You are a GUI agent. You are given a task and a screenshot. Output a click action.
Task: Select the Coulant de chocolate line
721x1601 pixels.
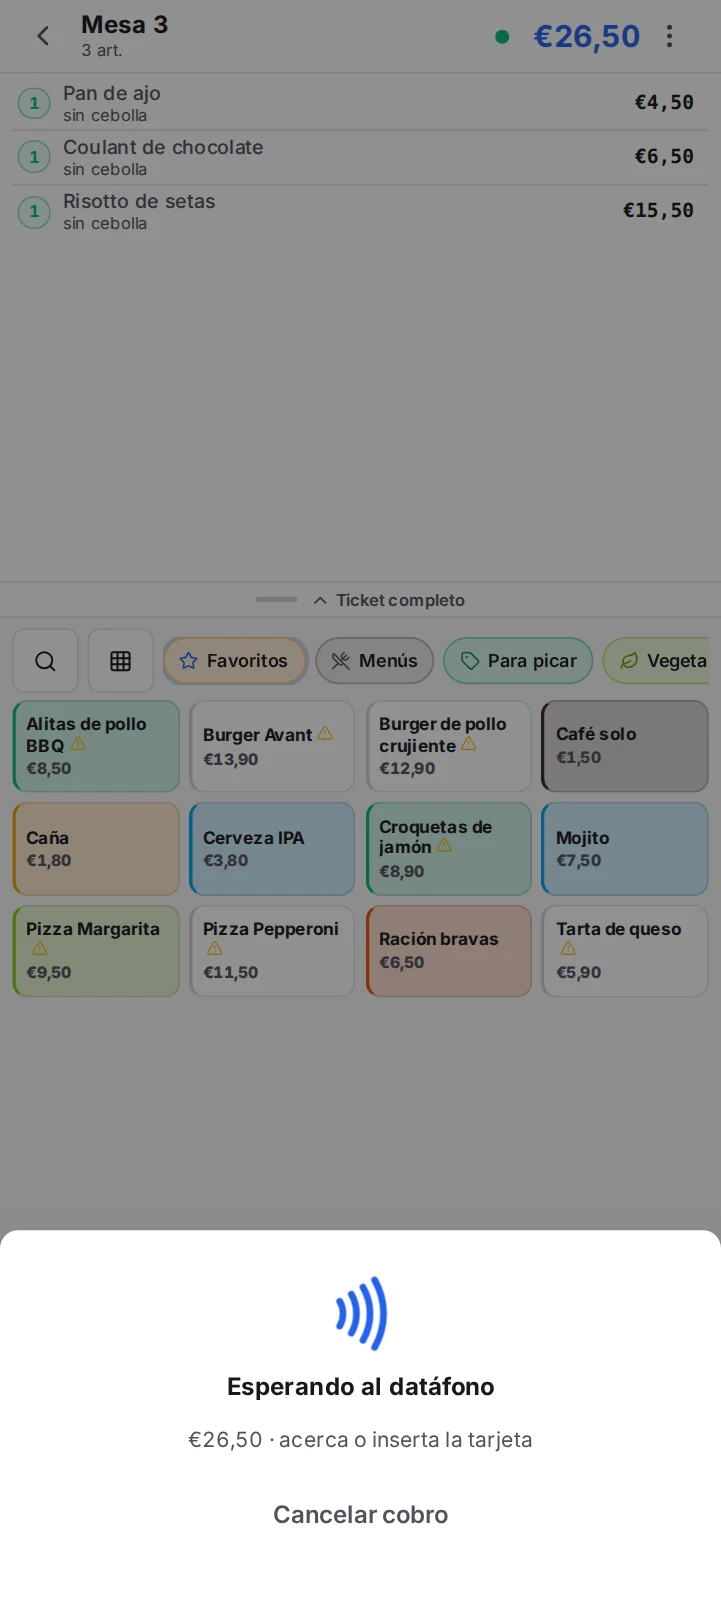[360, 157]
